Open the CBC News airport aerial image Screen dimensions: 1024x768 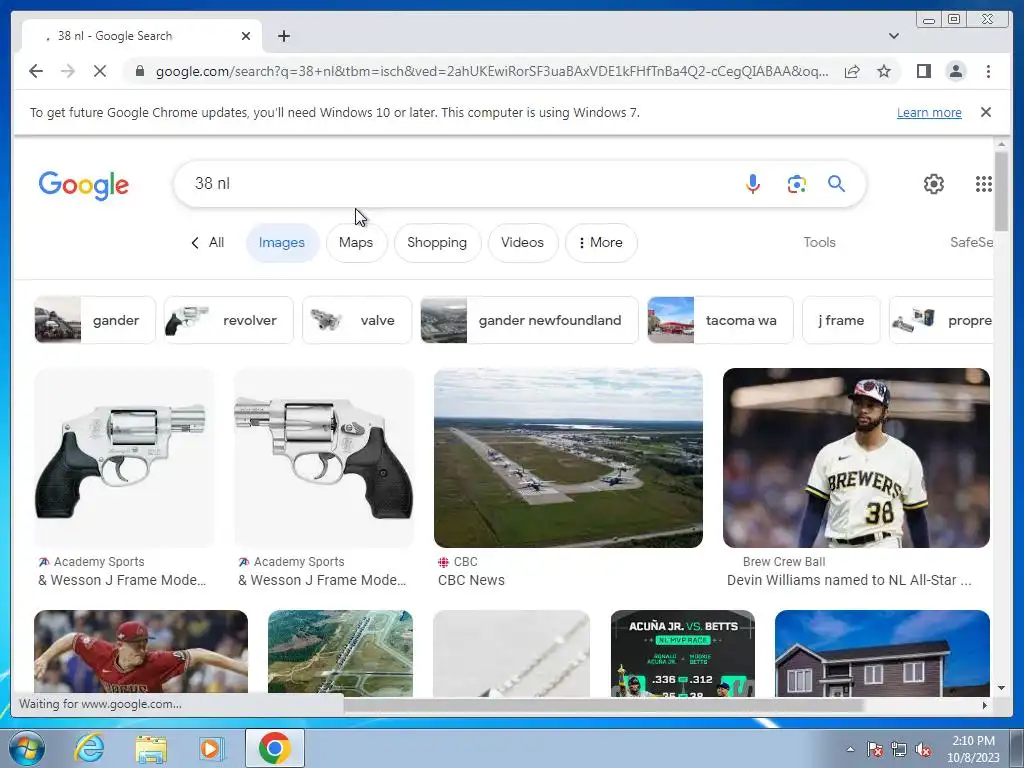(x=568, y=458)
